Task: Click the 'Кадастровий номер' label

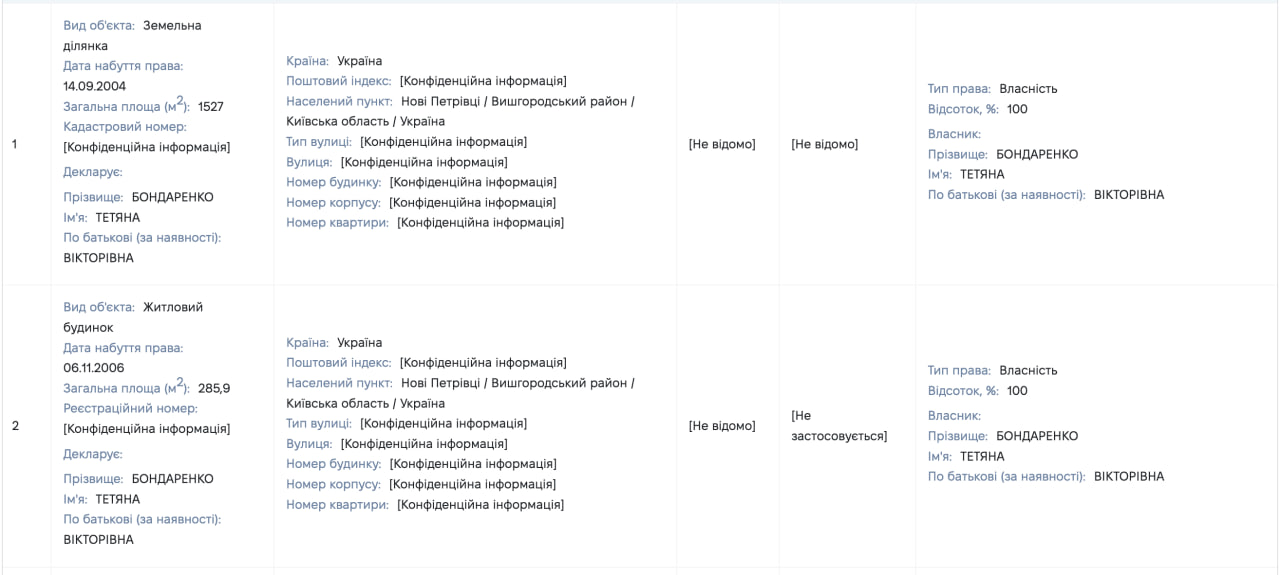Action: [125, 127]
